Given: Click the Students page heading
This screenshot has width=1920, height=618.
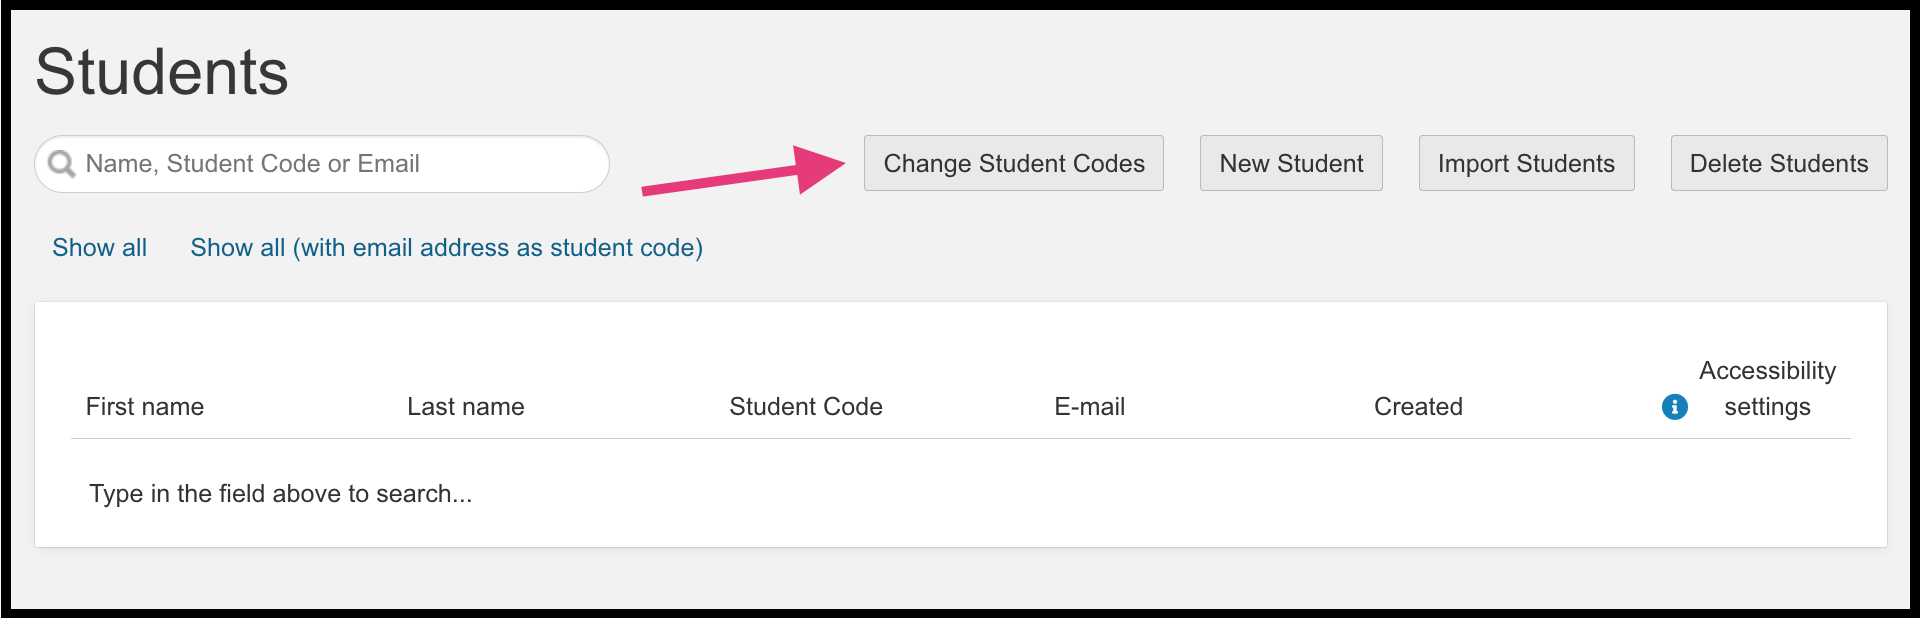Looking at the screenshot, I should pyautogui.click(x=162, y=69).
